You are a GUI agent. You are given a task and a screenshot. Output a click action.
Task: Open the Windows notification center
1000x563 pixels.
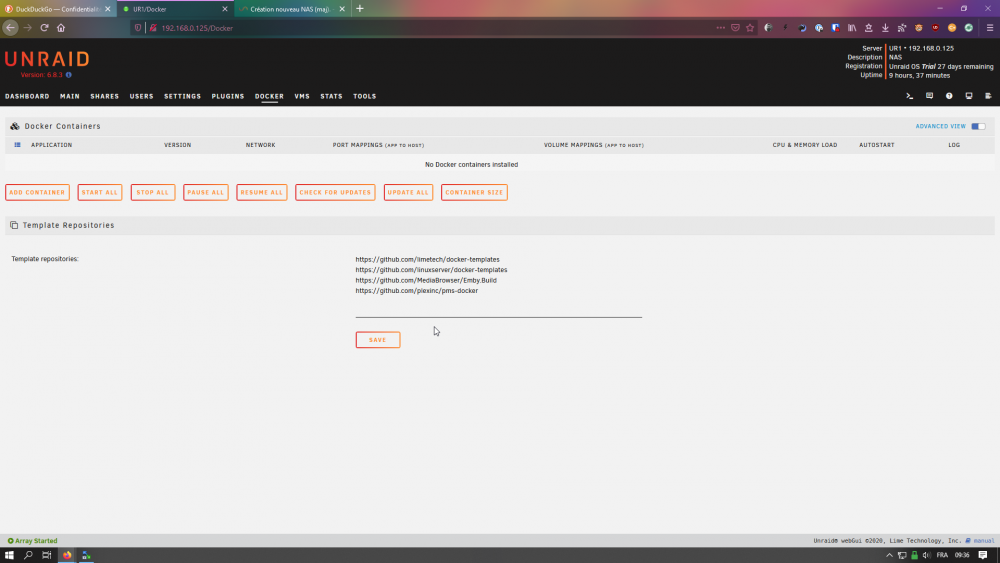(983, 555)
